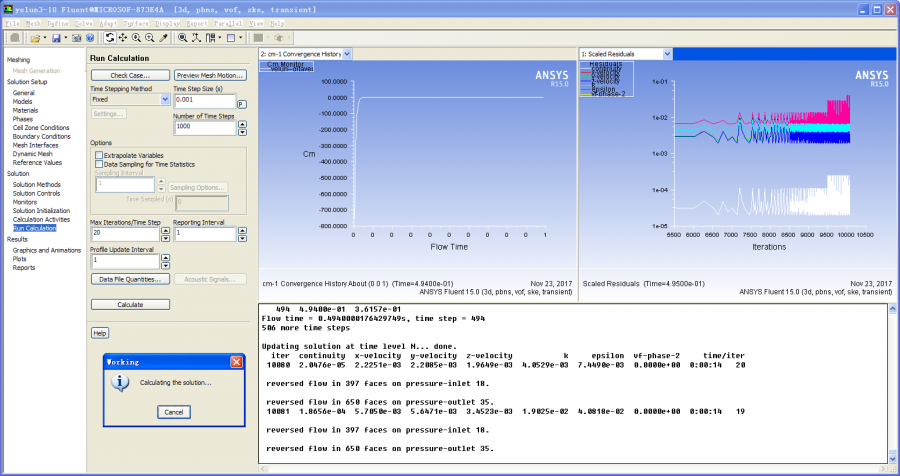Viewport: 900px width, 476px height.
Task: Click the Check Case button
Action: 130,75
